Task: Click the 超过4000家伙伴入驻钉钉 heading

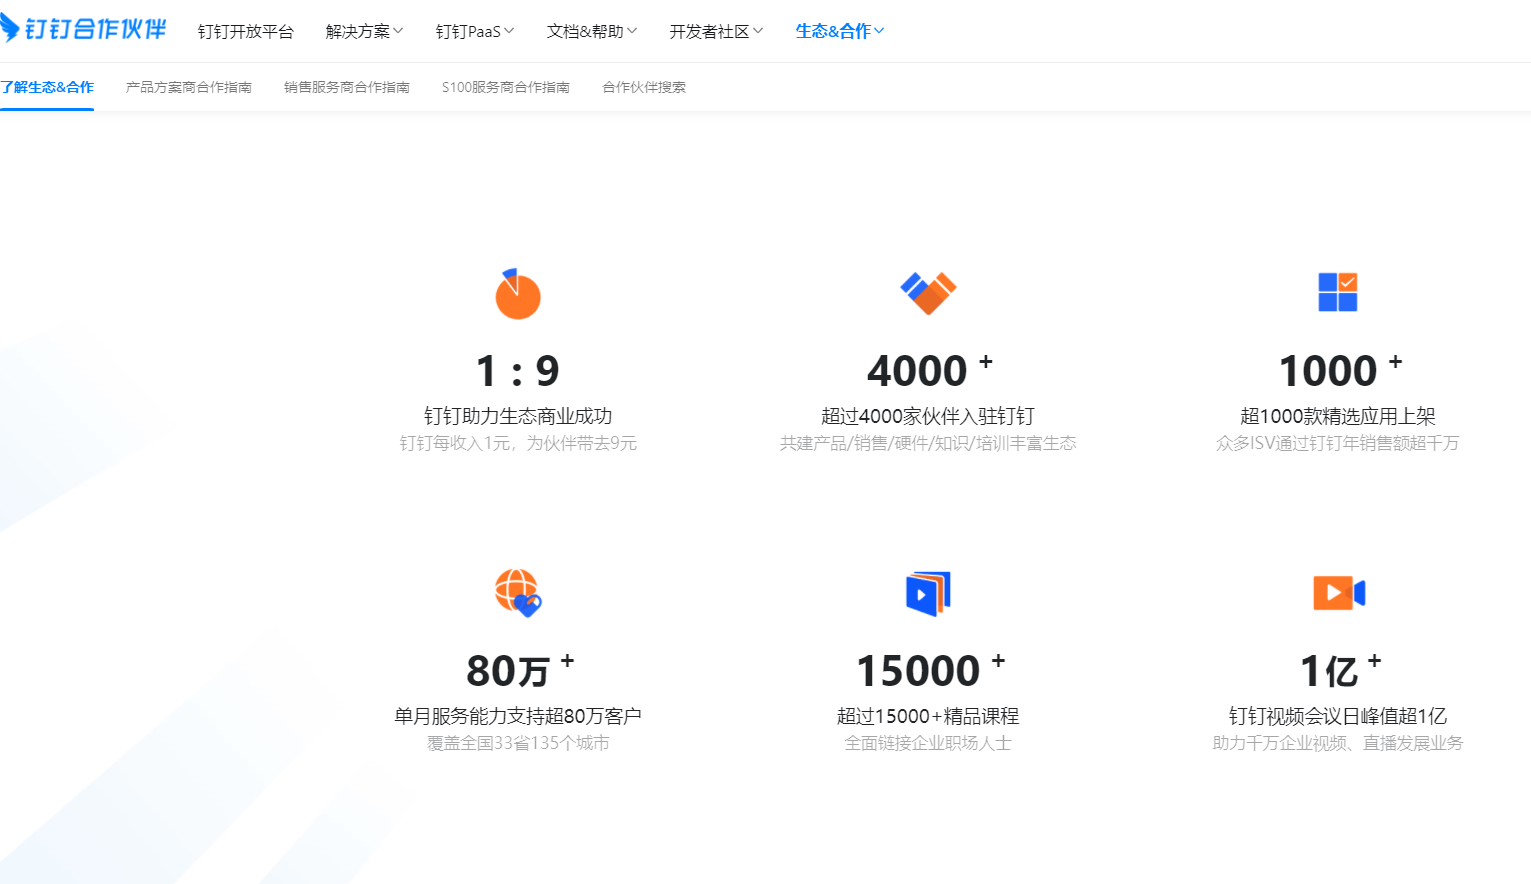Action: point(928,416)
